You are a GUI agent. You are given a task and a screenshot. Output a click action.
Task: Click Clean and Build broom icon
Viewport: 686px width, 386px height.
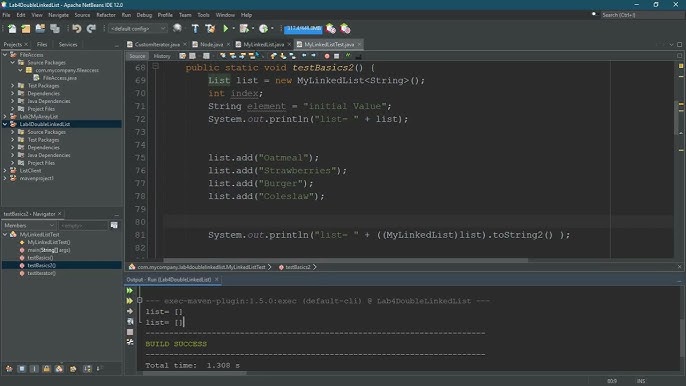210,28
